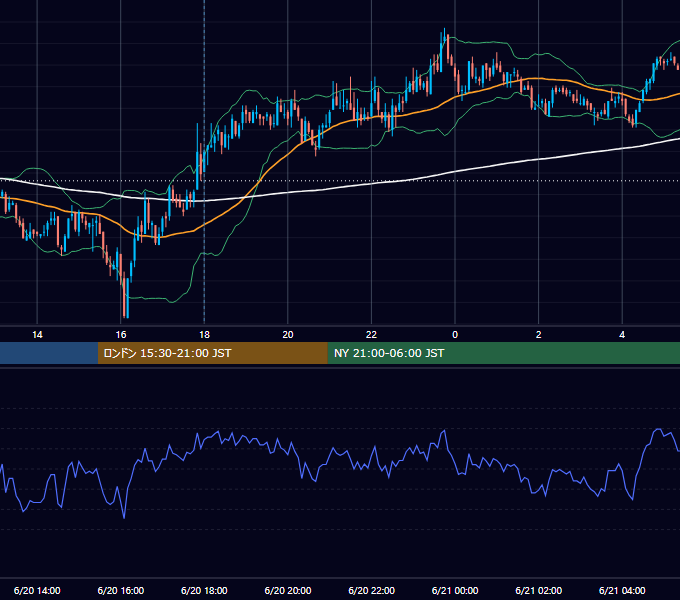Click the 6/20 18:00 date label
680x600 pixels.
coord(204,590)
